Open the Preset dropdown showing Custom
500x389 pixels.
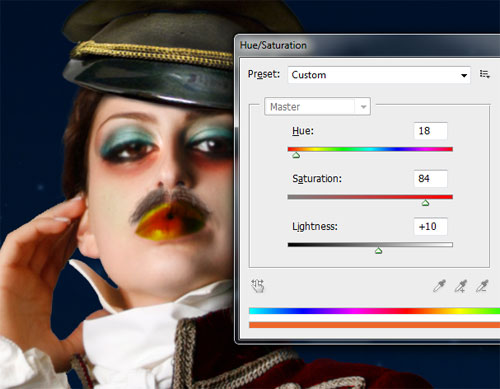379,75
